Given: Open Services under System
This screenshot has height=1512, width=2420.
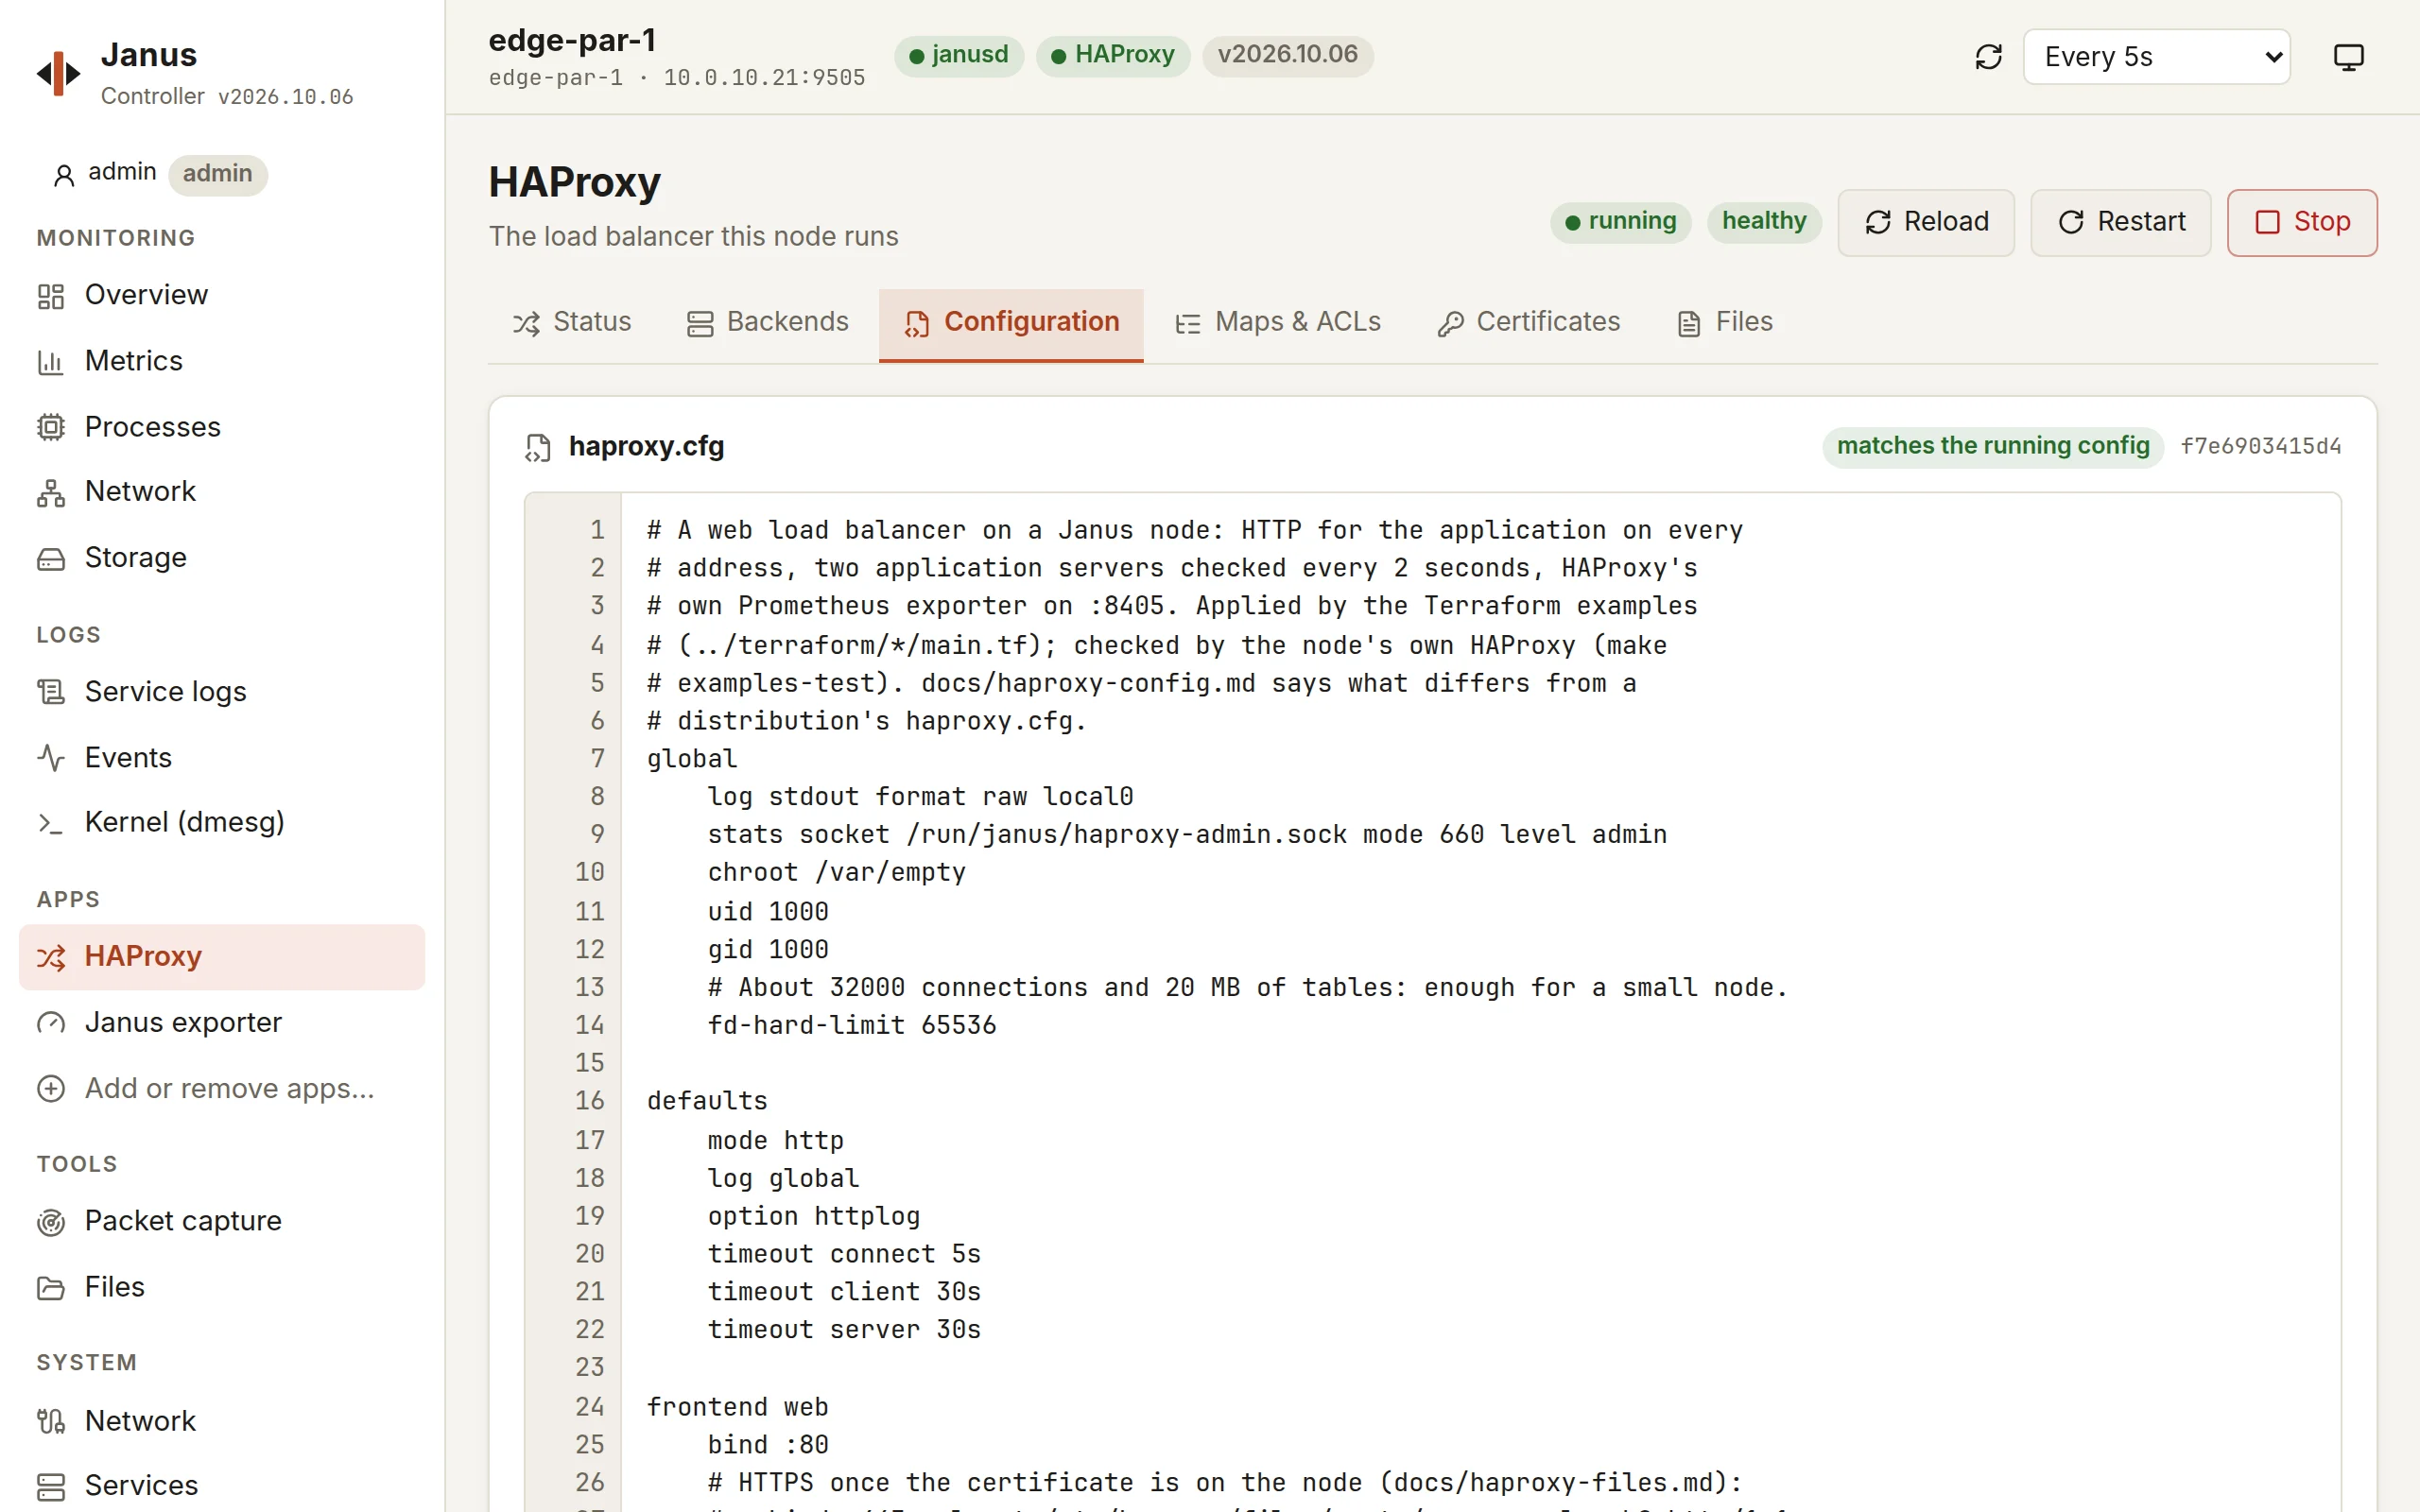Looking at the screenshot, I should pos(222,1486).
